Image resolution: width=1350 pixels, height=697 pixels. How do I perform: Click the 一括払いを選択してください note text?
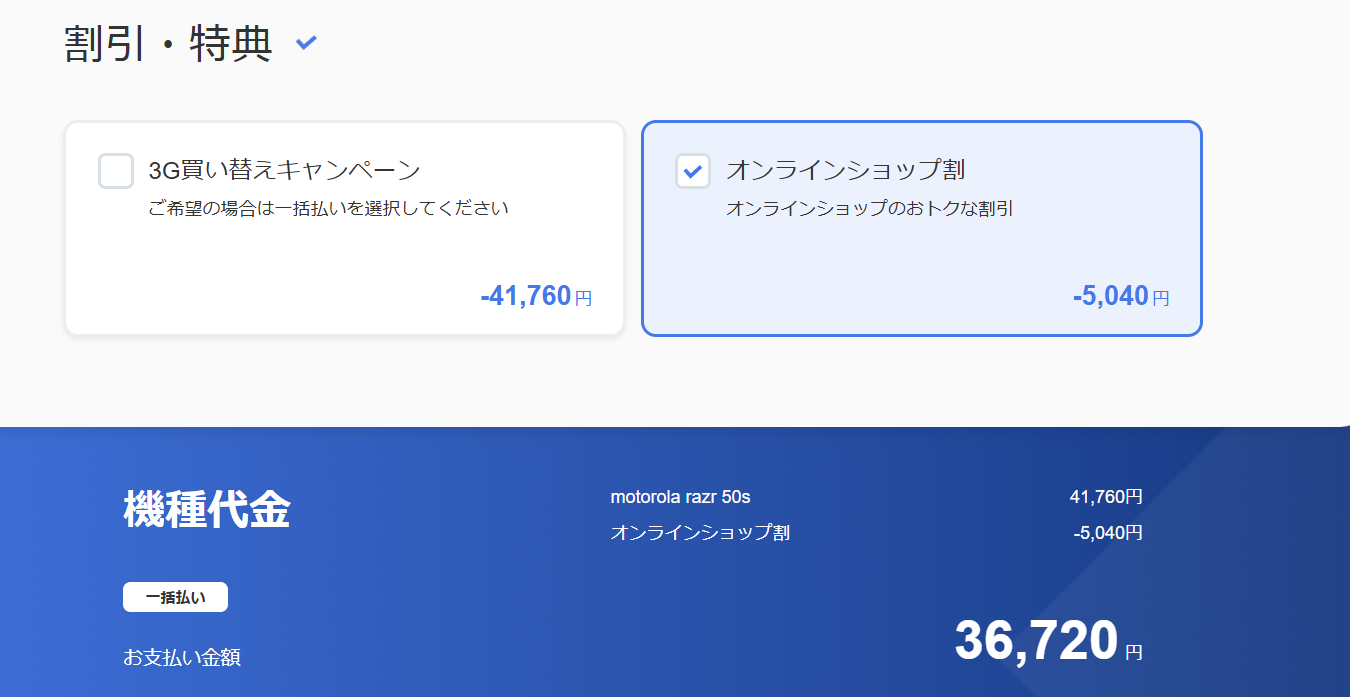pyautogui.click(x=328, y=209)
